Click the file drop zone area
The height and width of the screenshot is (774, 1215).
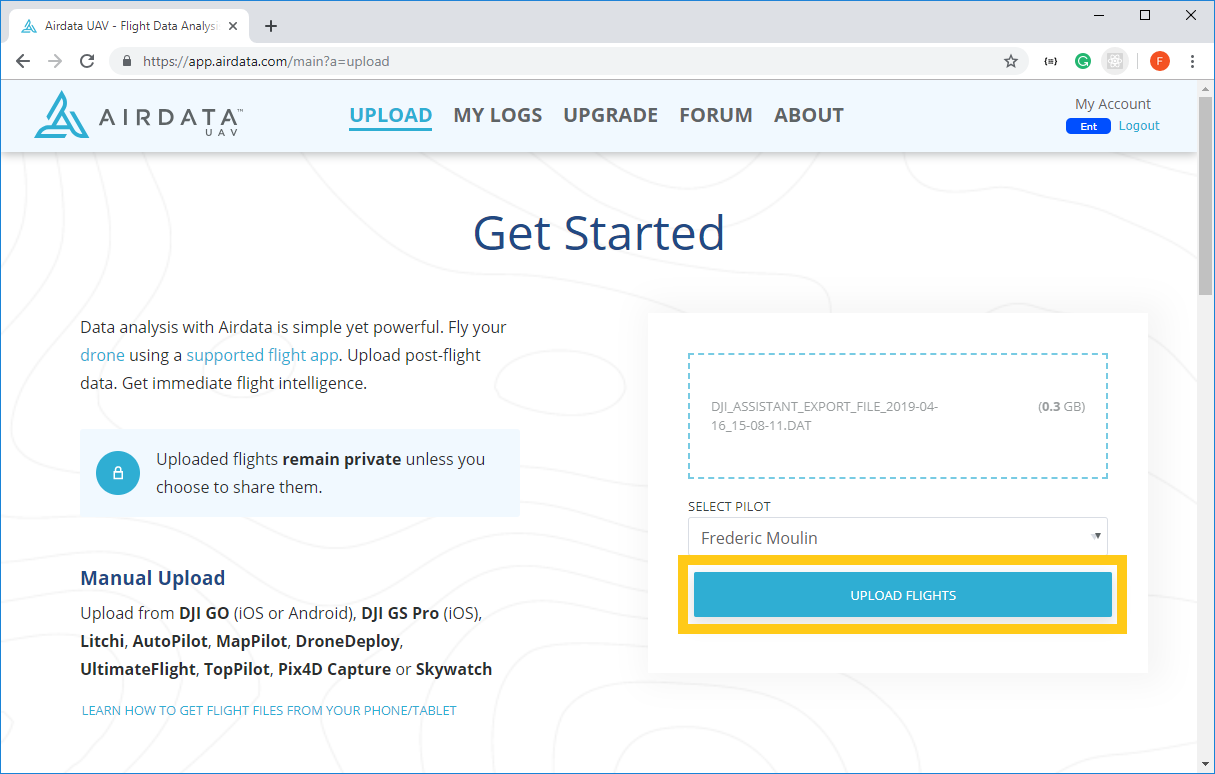pyautogui.click(x=897, y=416)
